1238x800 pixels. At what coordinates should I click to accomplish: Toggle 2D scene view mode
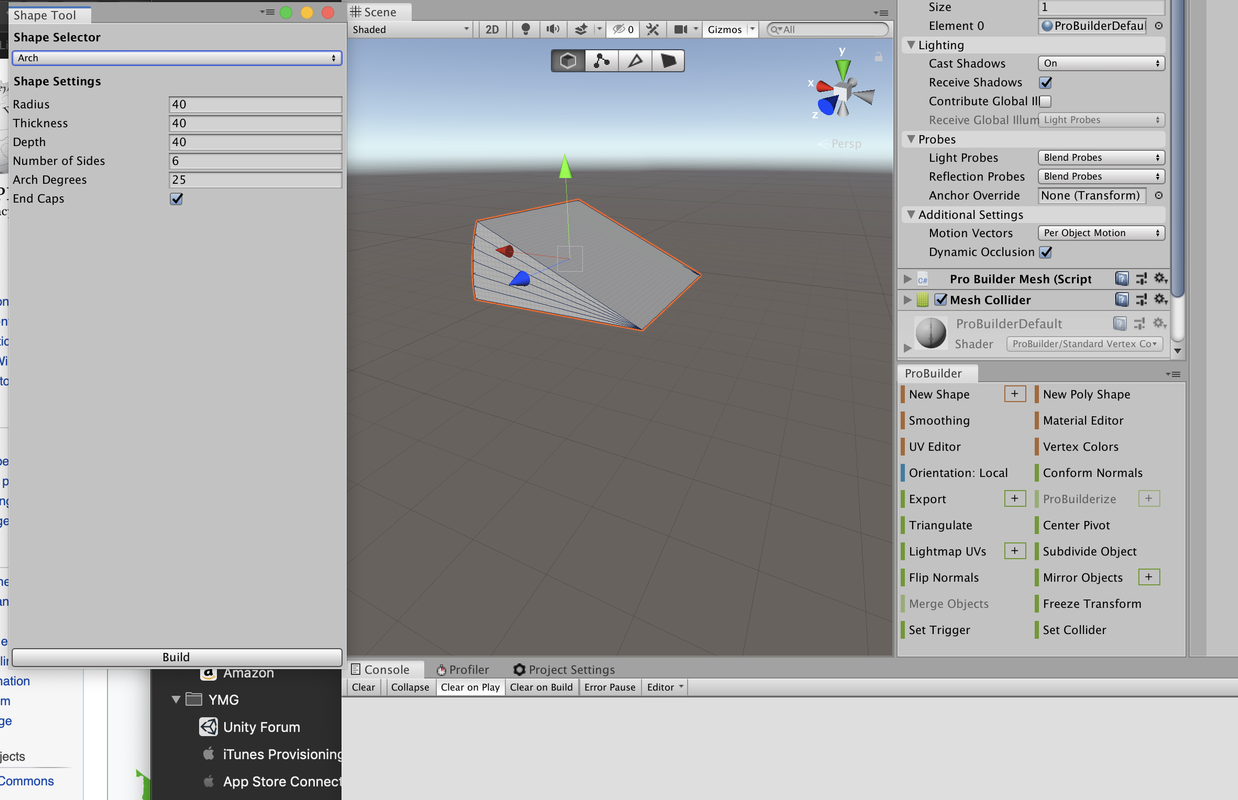[x=492, y=29]
